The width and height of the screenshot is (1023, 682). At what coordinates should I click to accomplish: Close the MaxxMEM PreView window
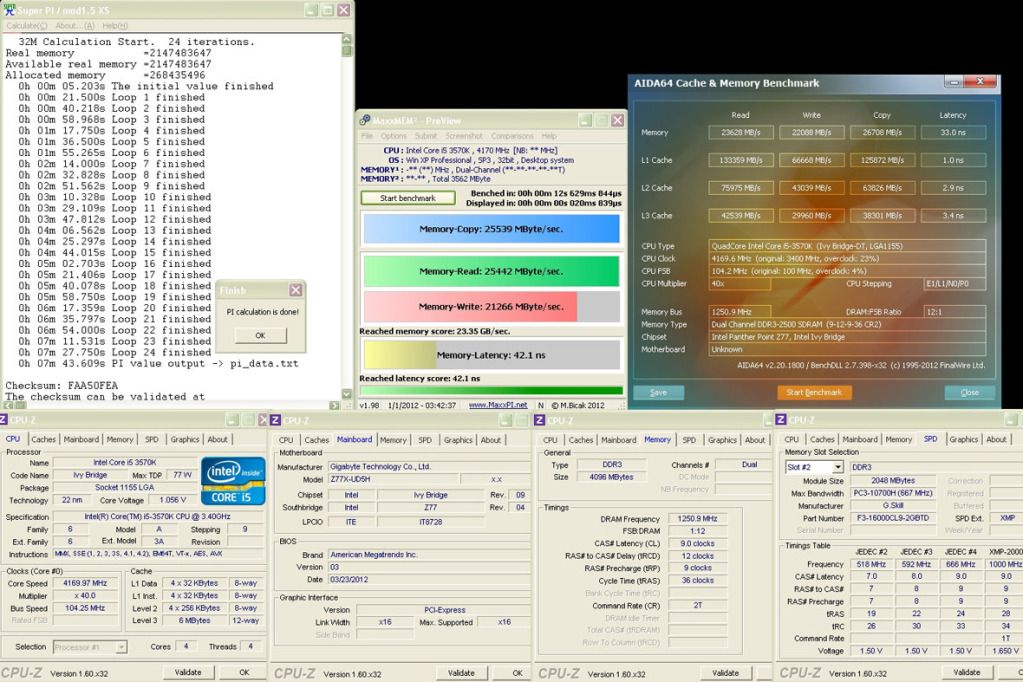(x=617, y=120)
